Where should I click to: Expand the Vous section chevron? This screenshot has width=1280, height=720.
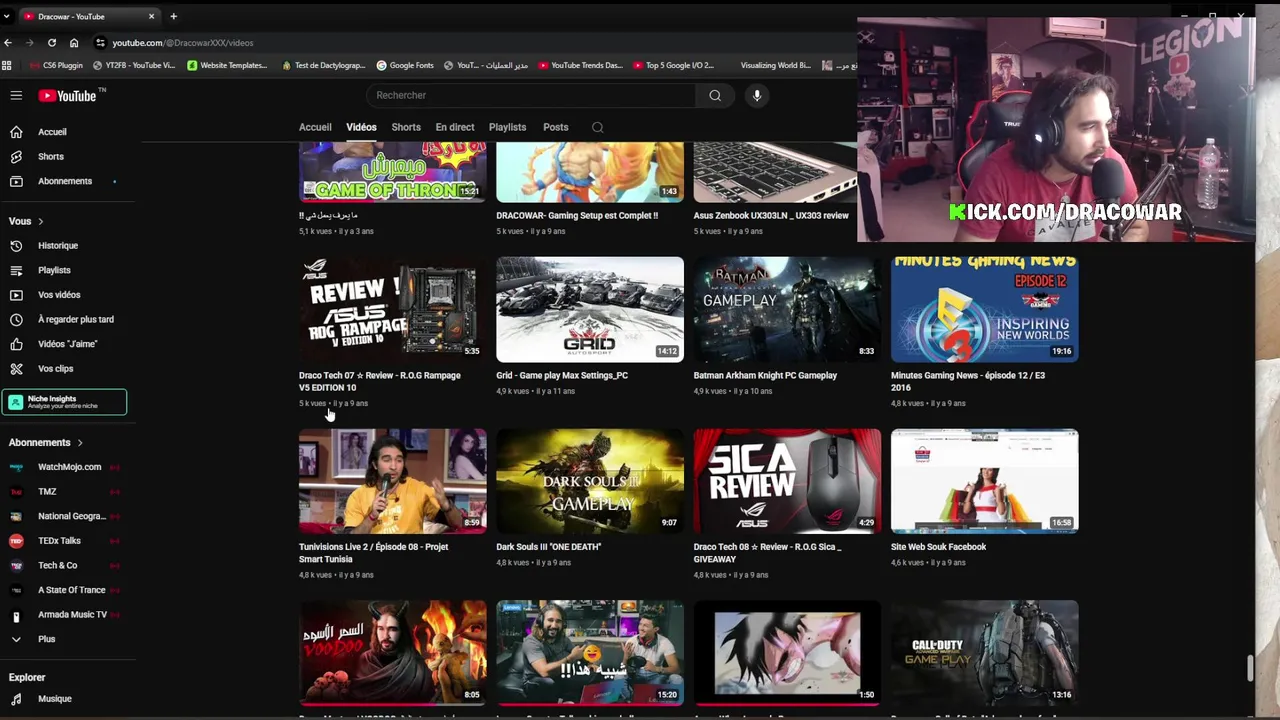41,221
